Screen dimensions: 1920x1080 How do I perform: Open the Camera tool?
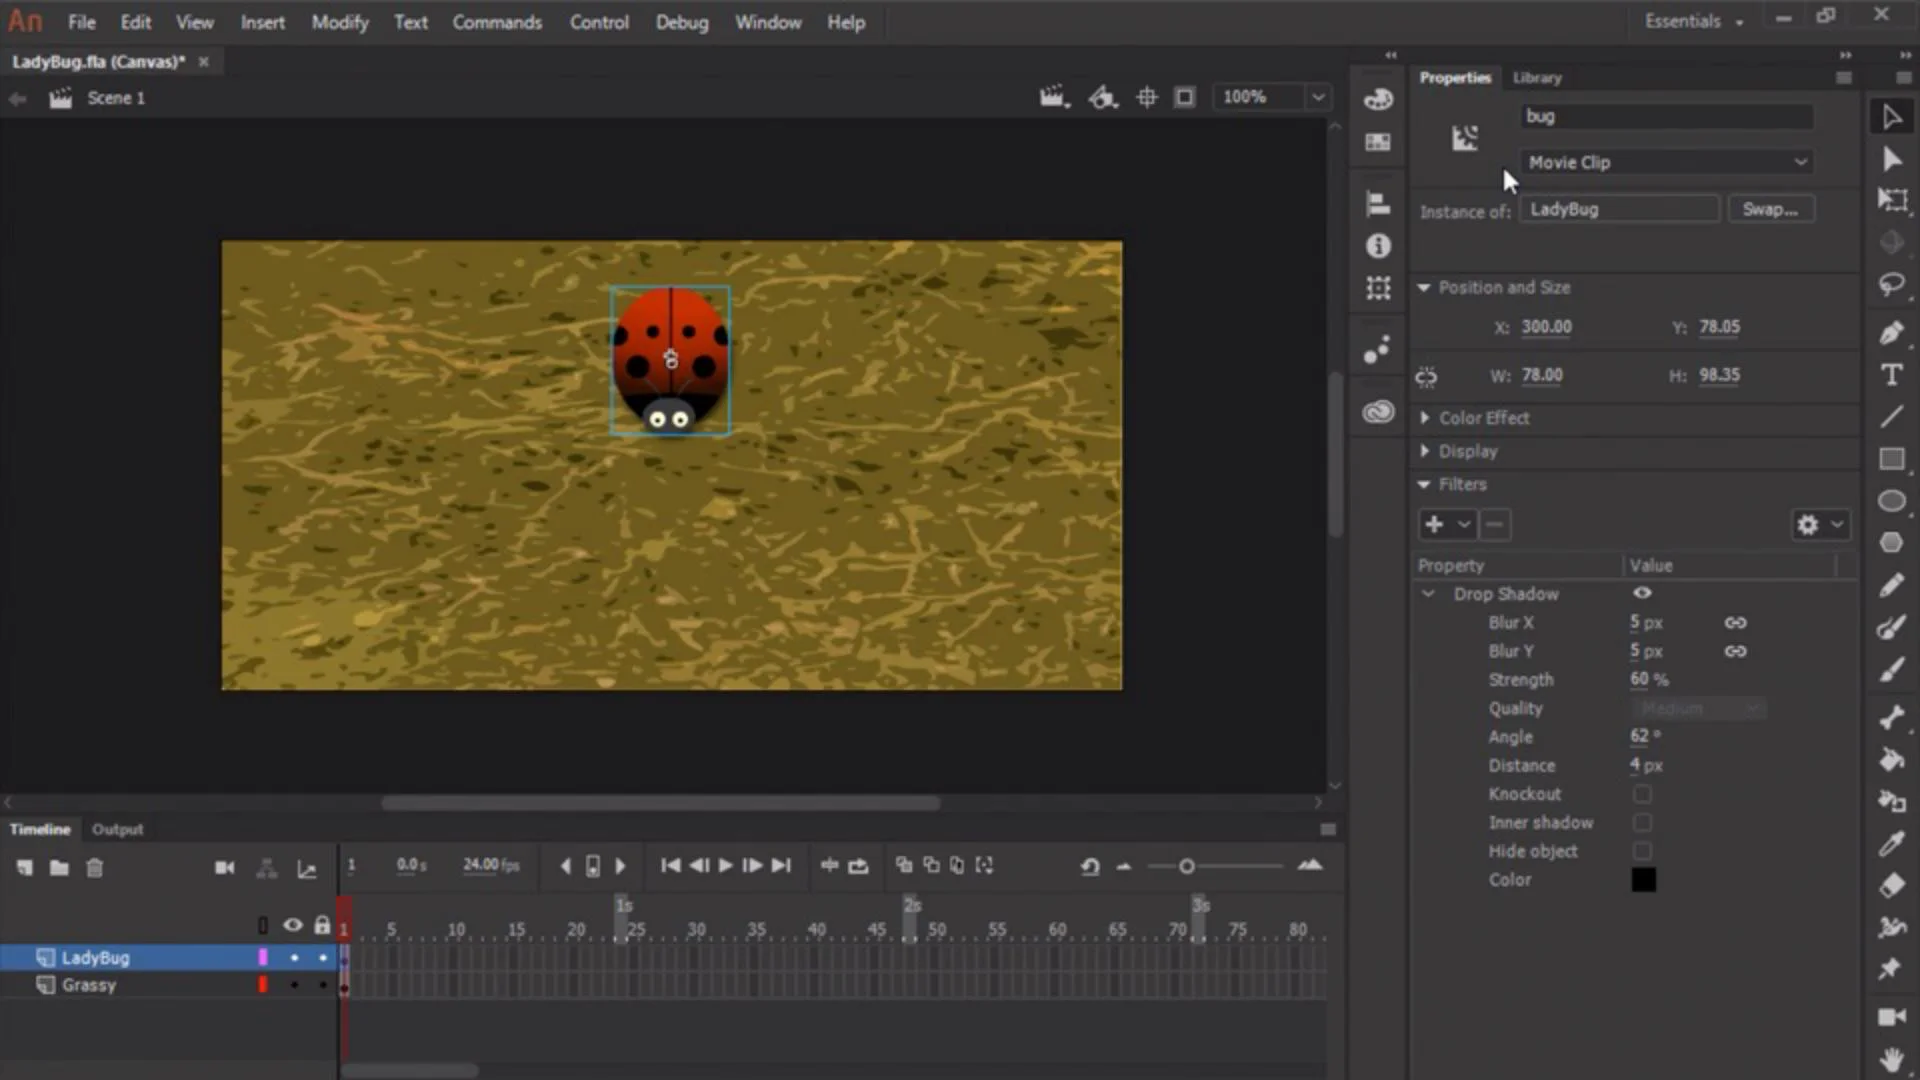pyautogui.click(x=1893, y=1017)
